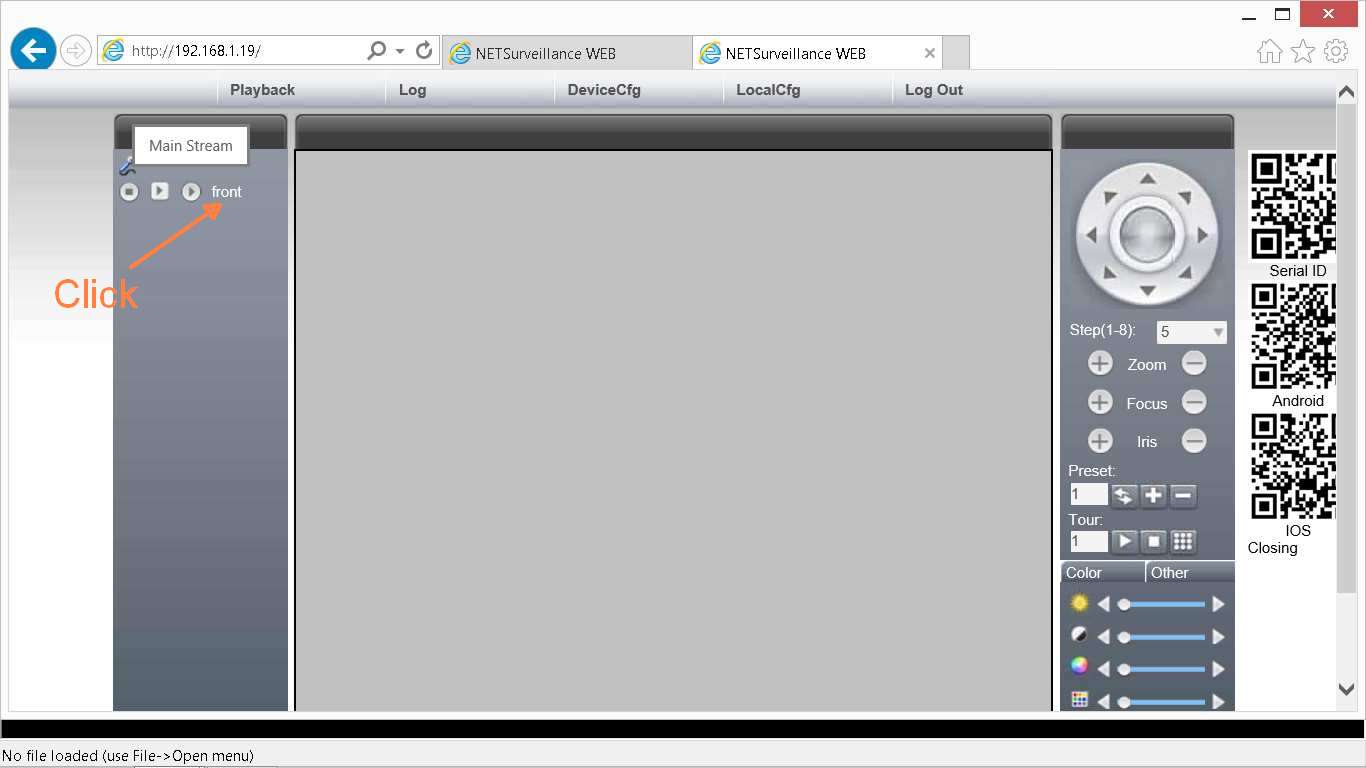Increase saturation with right arrow
The image size is (1366, 768).
pyautogui.click(x=1218, y=669)
